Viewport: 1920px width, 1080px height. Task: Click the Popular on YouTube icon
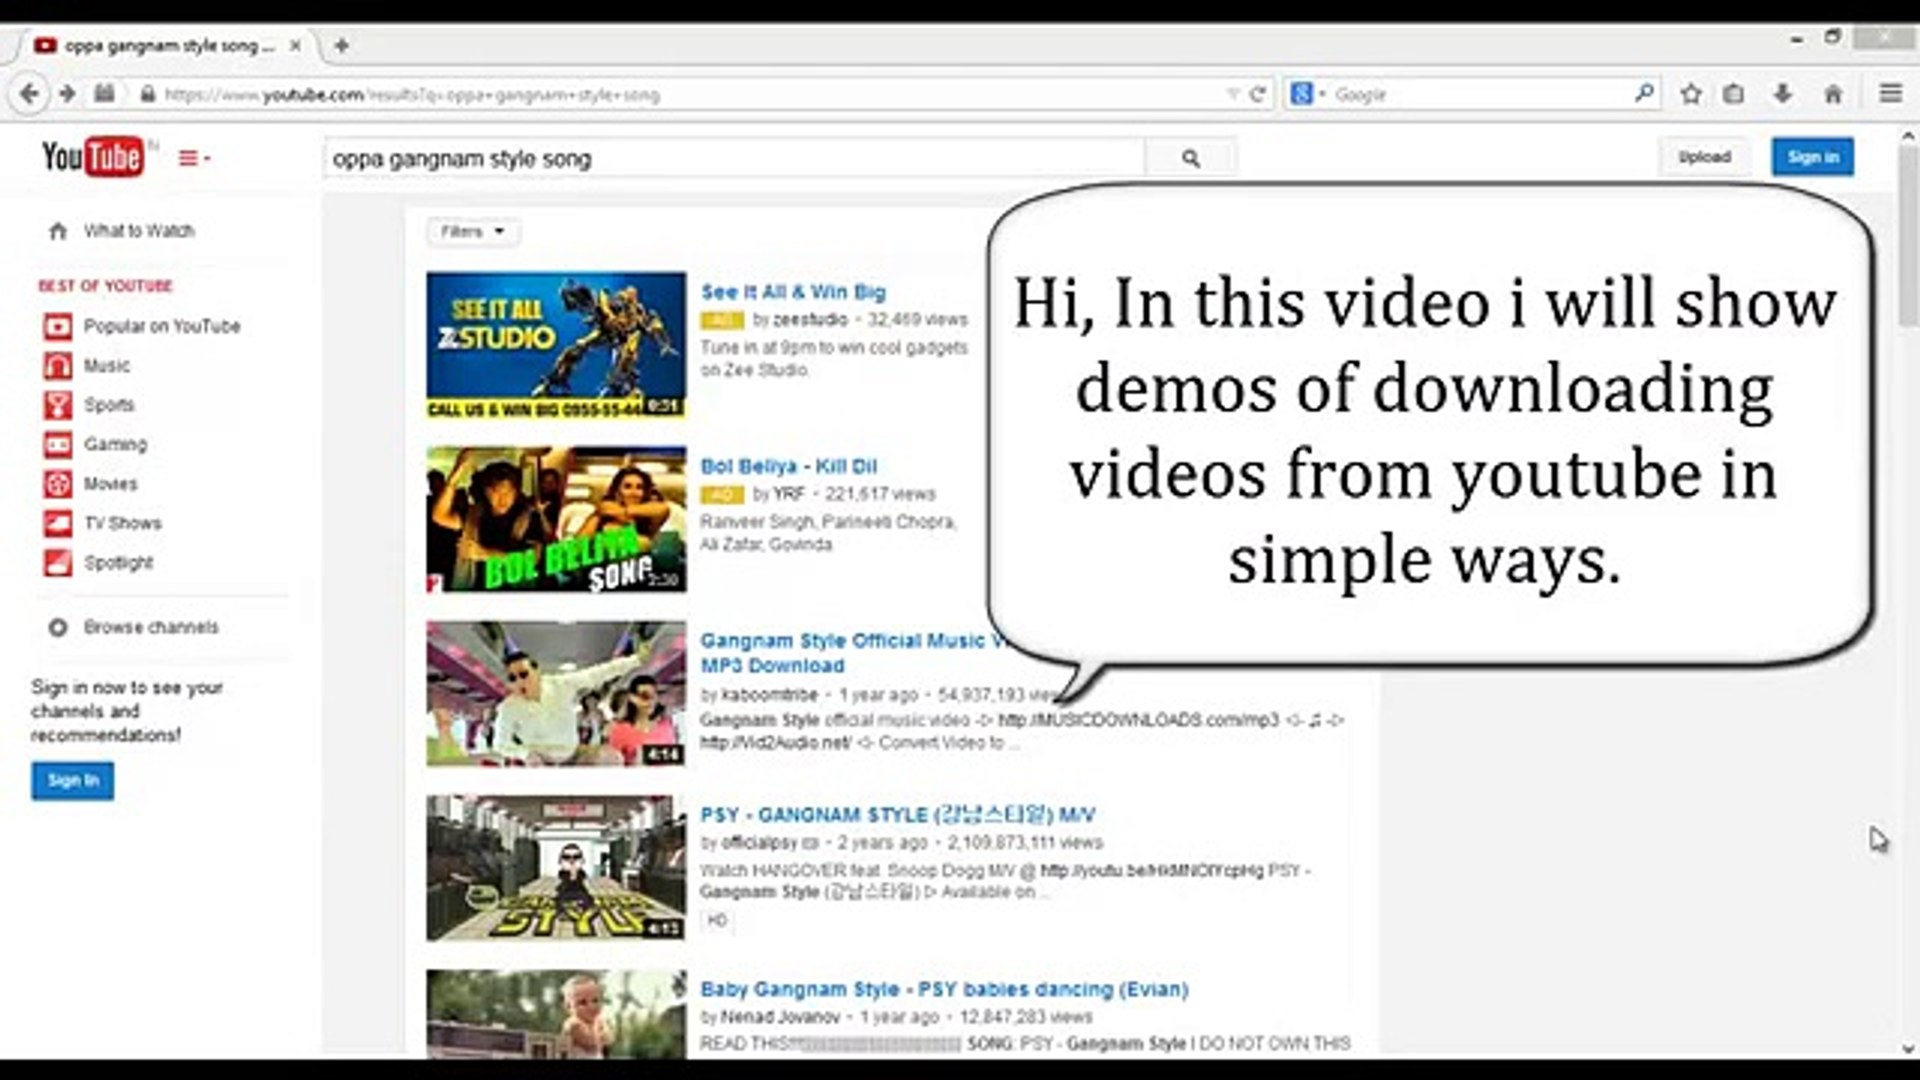59,326
